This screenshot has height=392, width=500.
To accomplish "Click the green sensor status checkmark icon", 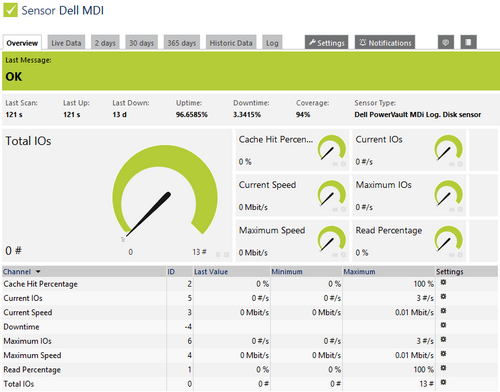I will pos(10,10).
